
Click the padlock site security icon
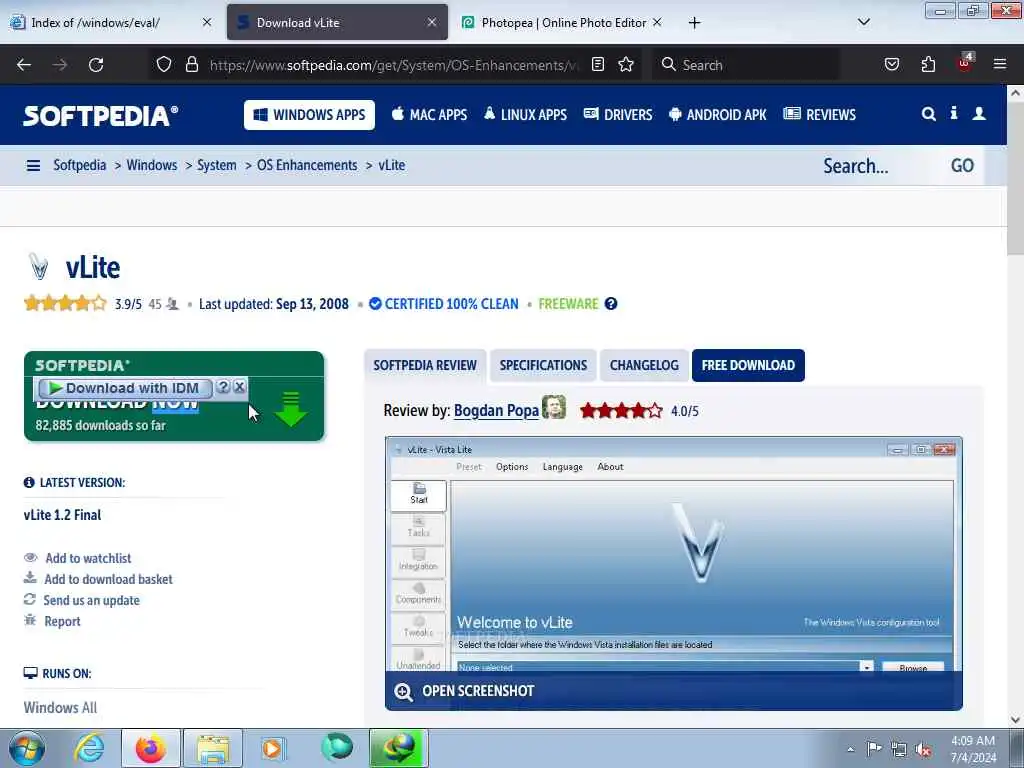[191, 64]
